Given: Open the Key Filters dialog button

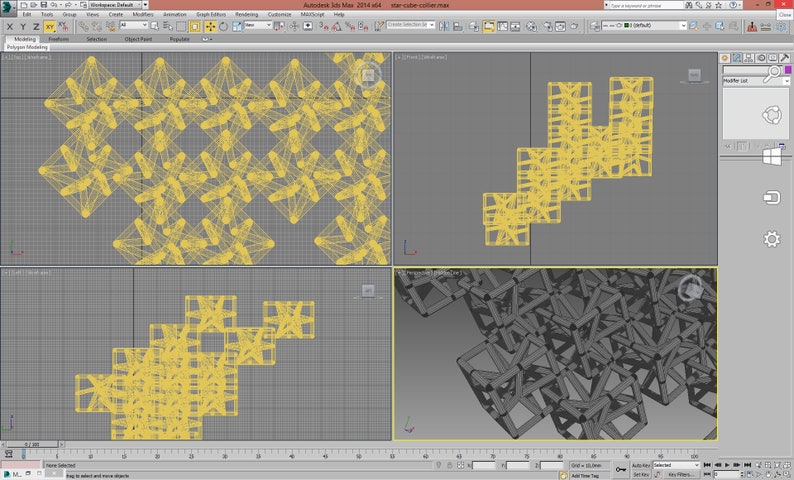Looking at the screenshot, I should point(681,474).
